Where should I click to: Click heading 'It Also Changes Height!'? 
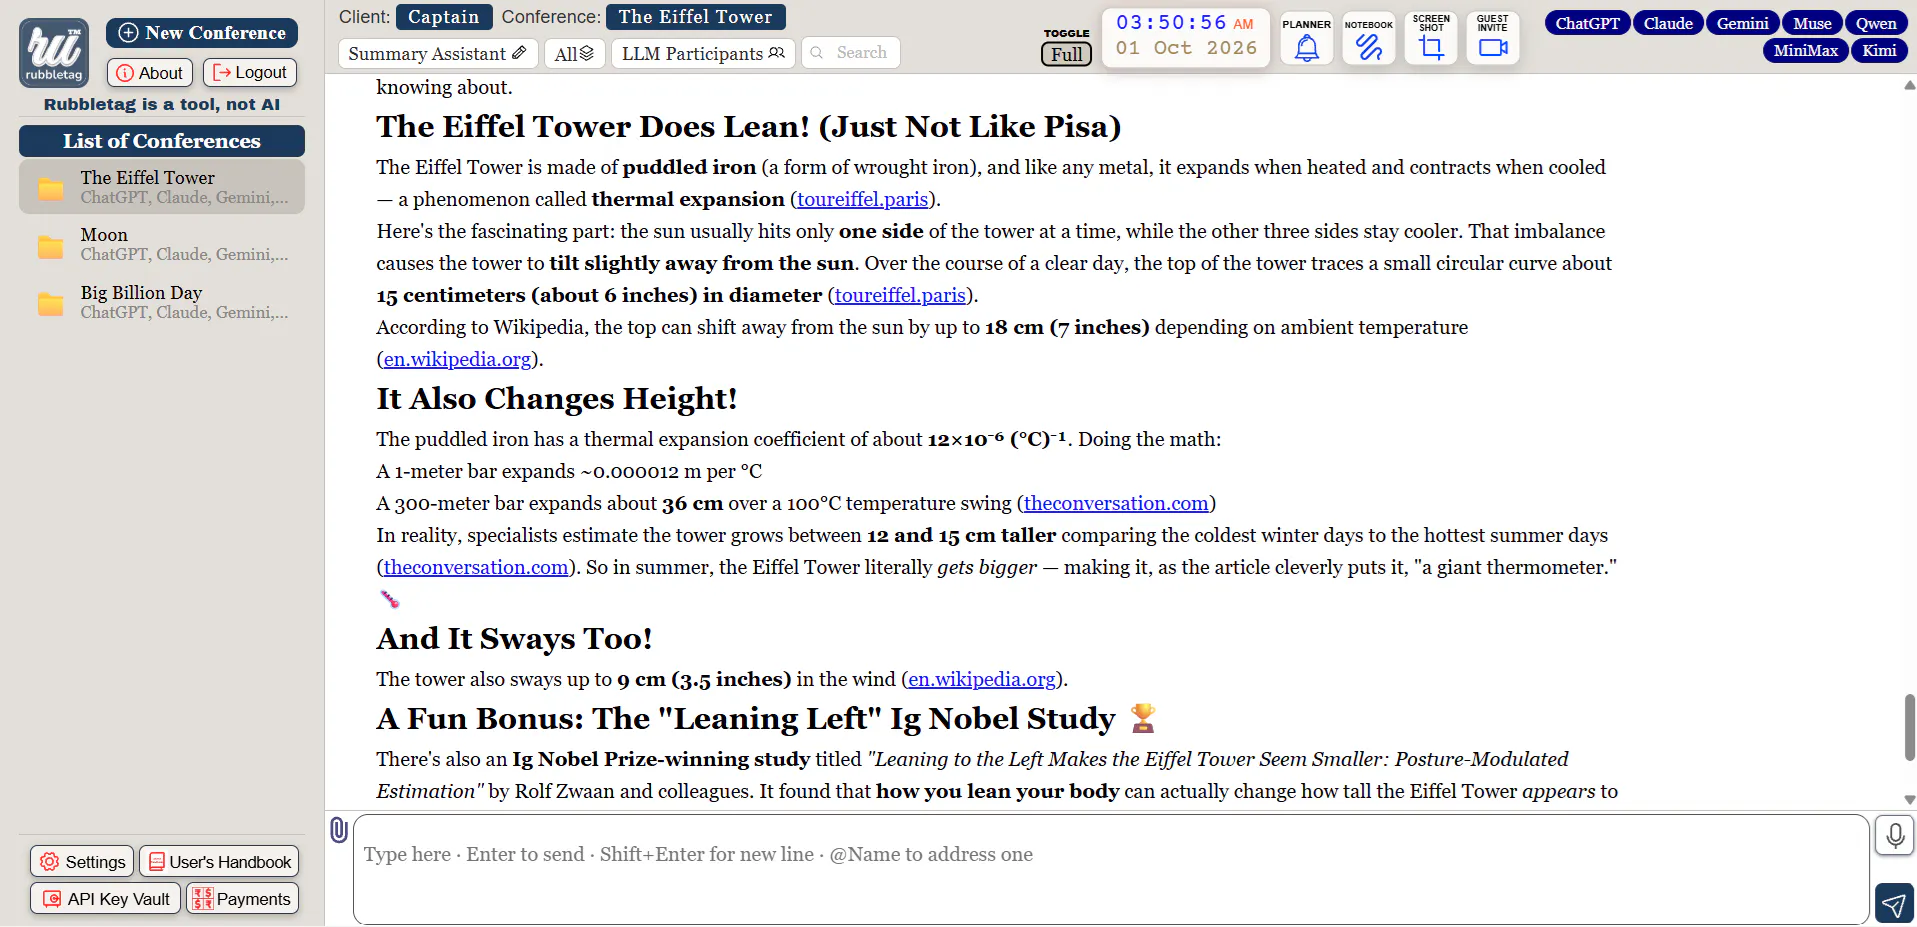point(557,398)
